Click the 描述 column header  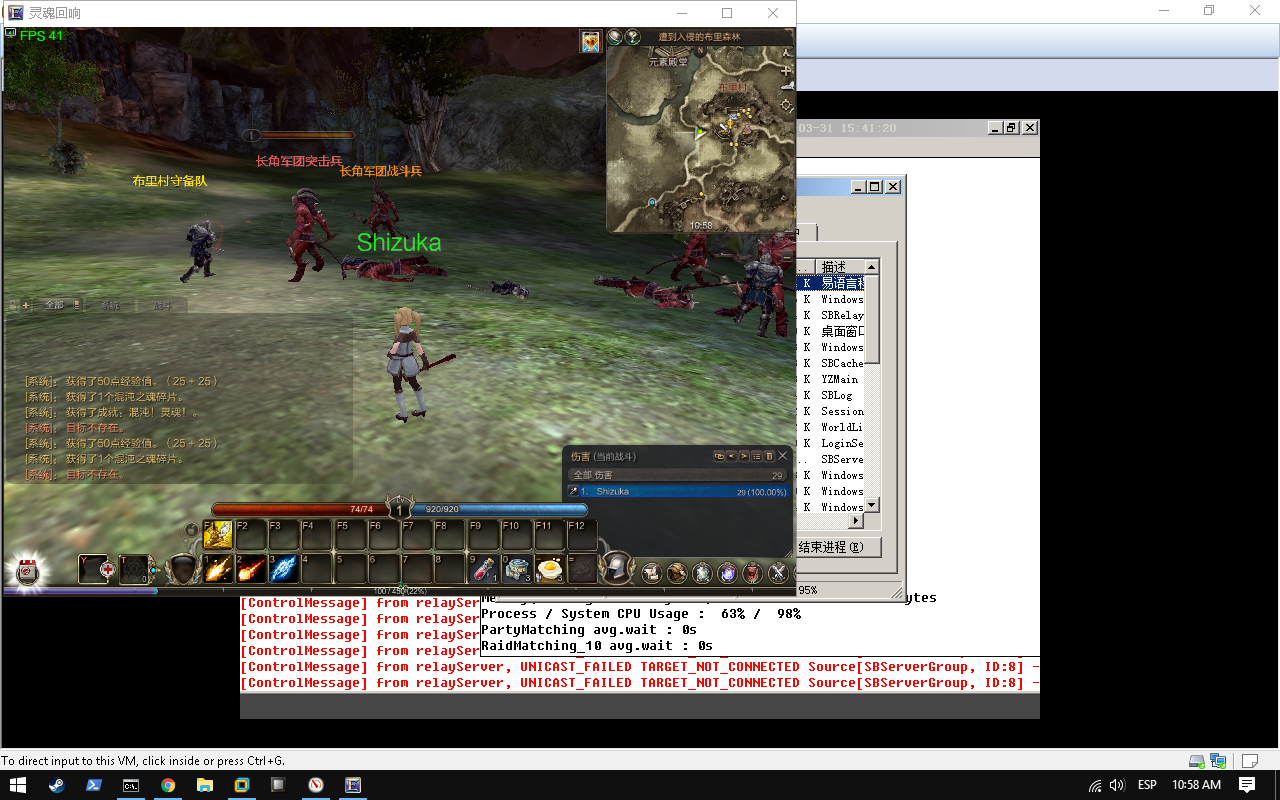coord(841,266)
